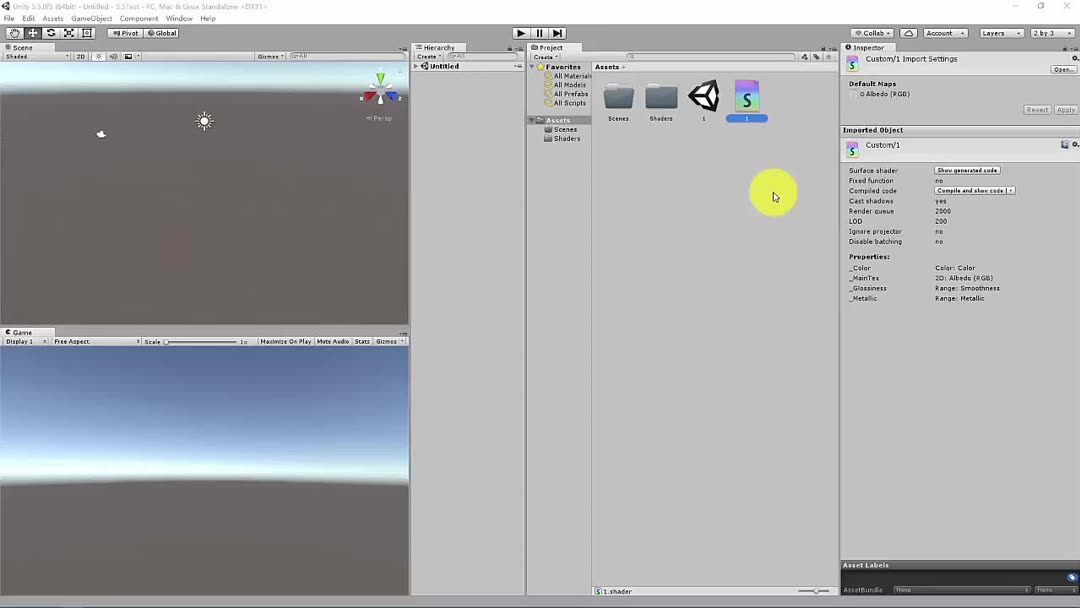Toggle 2D view mode in Scene view
Image resolution: width=1080 pixels, height=608 pixels.
(x=81, y=56)
